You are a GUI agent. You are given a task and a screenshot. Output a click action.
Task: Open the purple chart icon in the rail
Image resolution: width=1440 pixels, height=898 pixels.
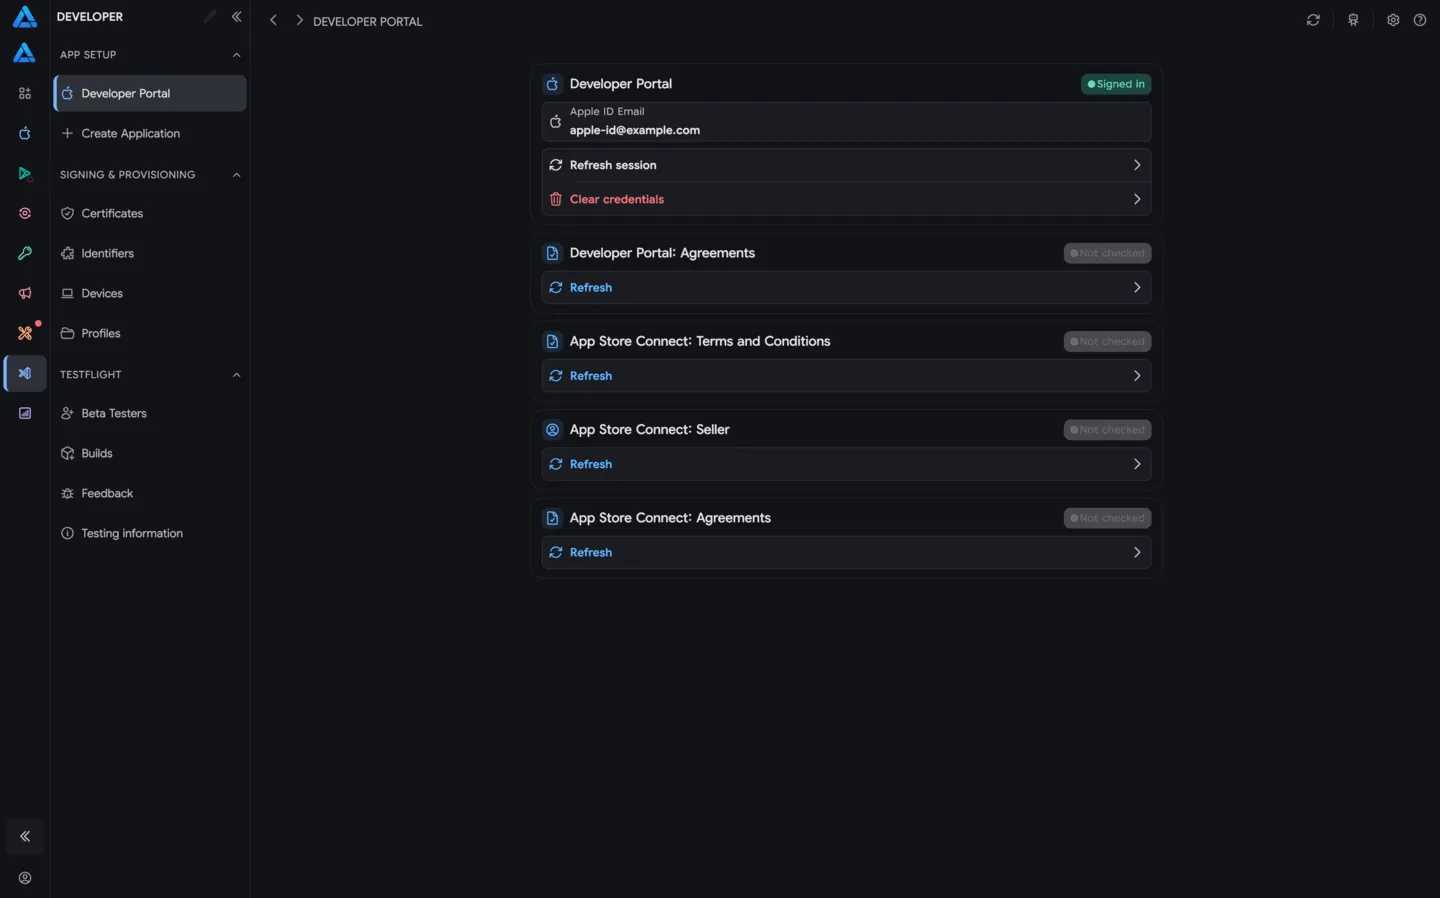pos(25,413)
